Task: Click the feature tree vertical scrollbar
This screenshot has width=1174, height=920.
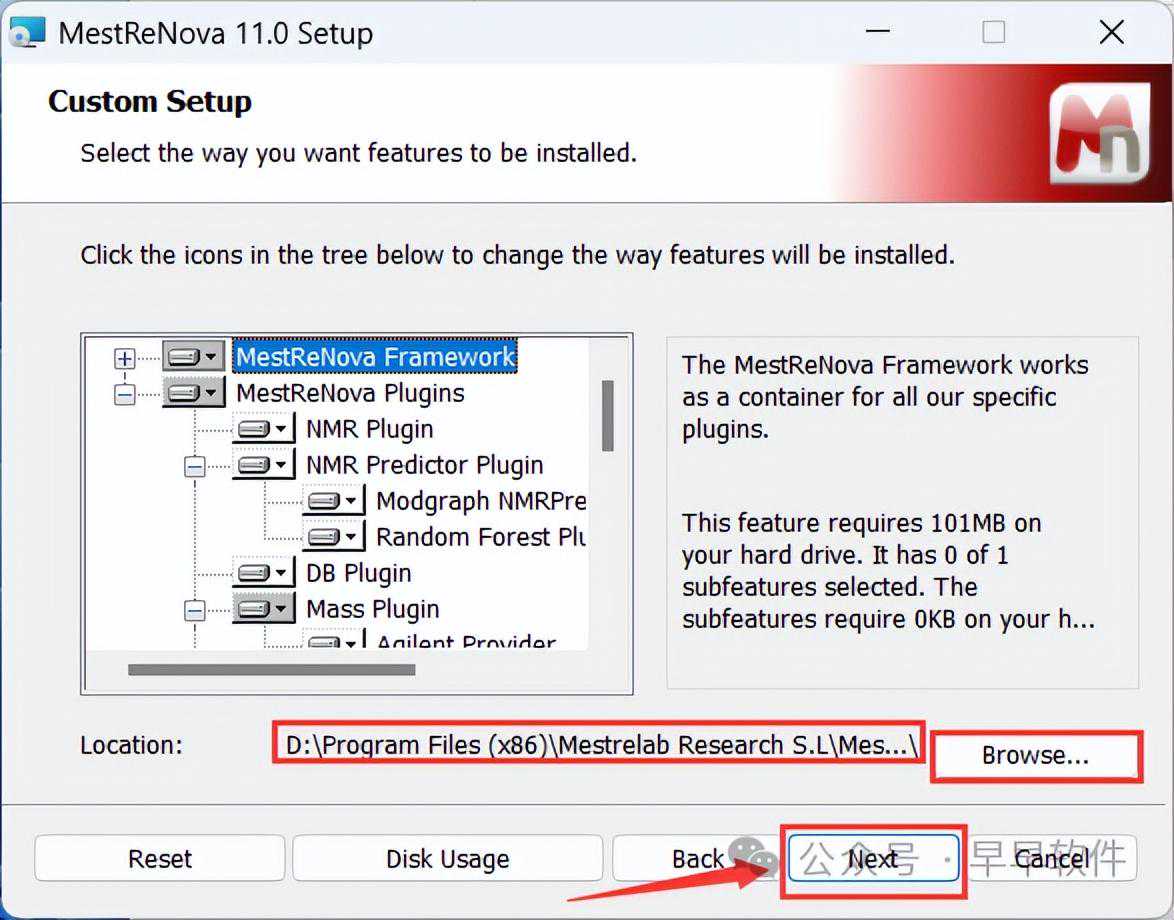Action: coord(607,415)
